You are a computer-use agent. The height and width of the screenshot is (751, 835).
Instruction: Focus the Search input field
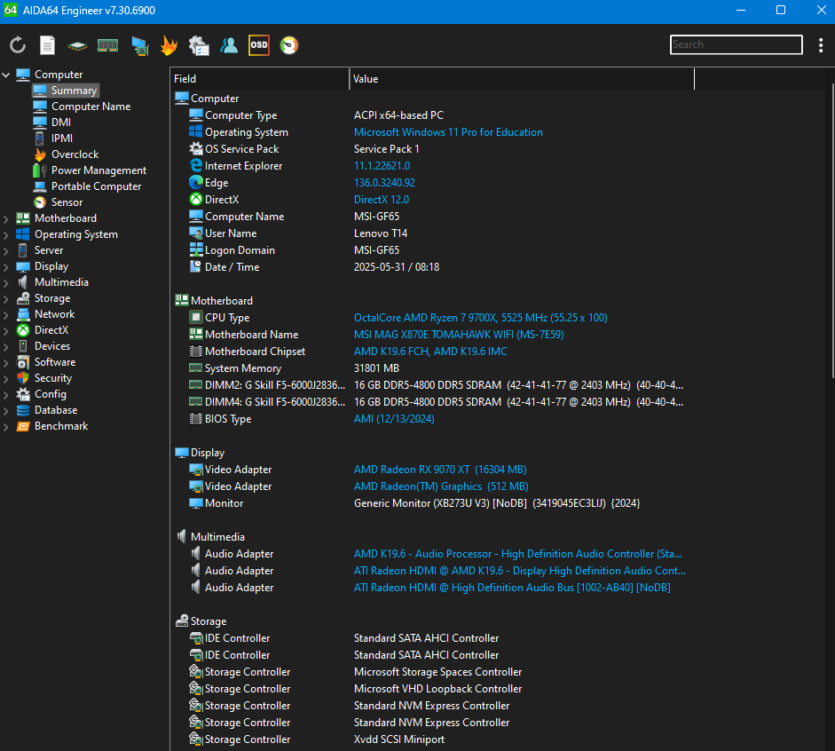click(736, 45)
